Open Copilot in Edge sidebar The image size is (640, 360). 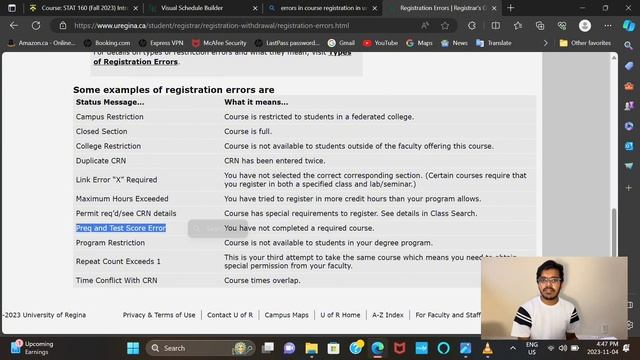pyautogui.click(x=629, y=26)
